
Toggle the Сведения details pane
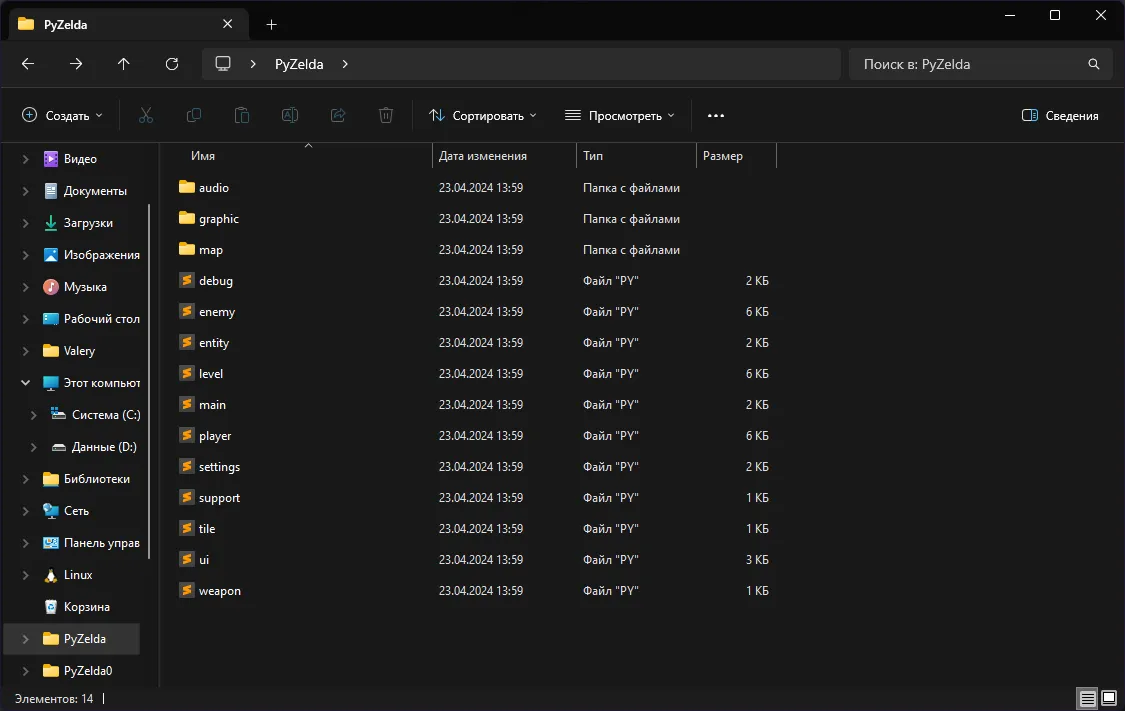1060,116
